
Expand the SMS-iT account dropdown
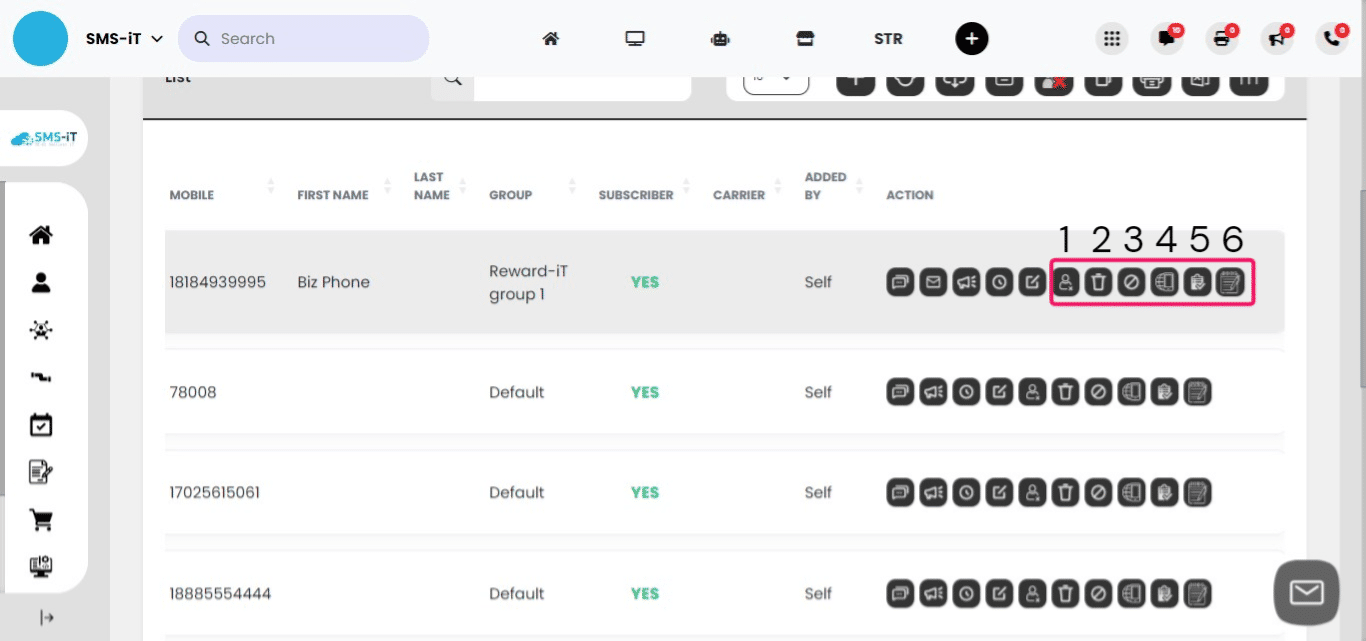pyautogui.click(x=124, y=39)
